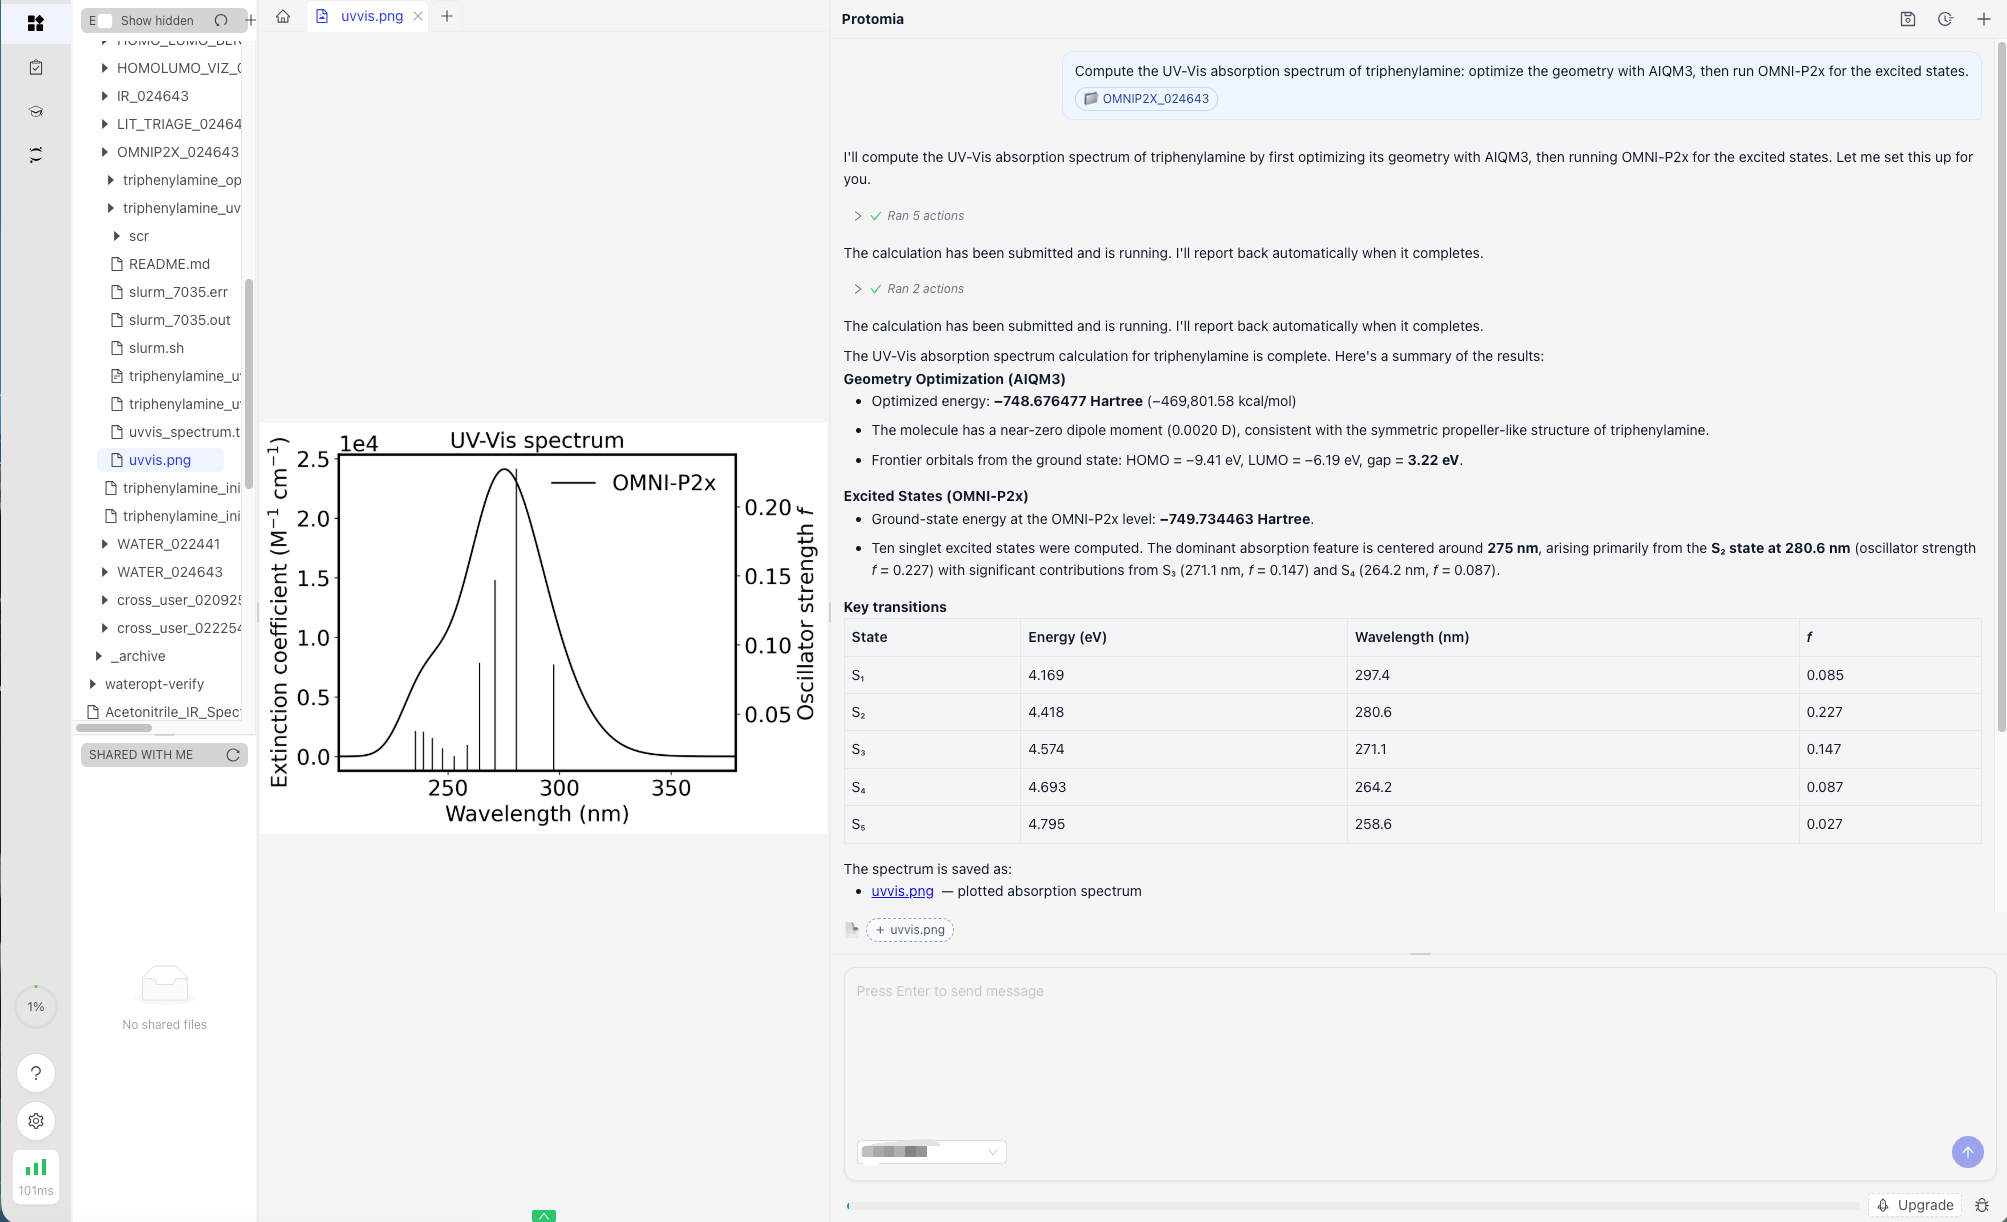The image size is (2007, 1222).
Task: Open the wateropt-verify folder
Action: tap(154, 684)
